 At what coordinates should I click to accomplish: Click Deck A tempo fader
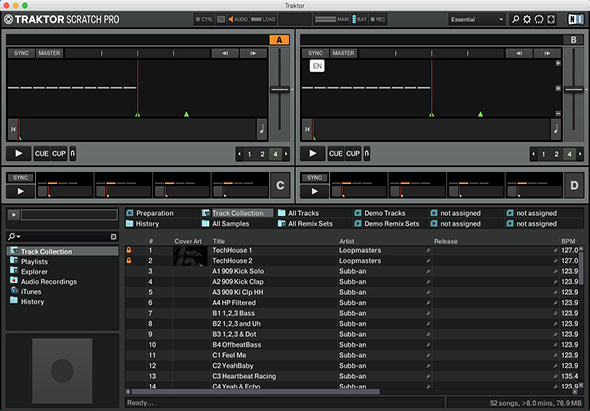280,90
